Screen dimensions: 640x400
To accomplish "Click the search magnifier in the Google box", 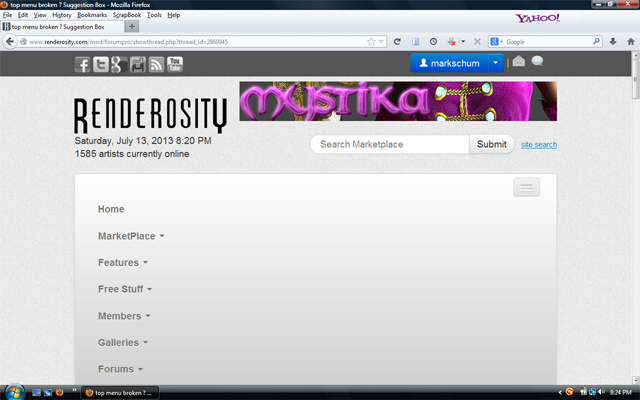I will click(x=596, y=41).
